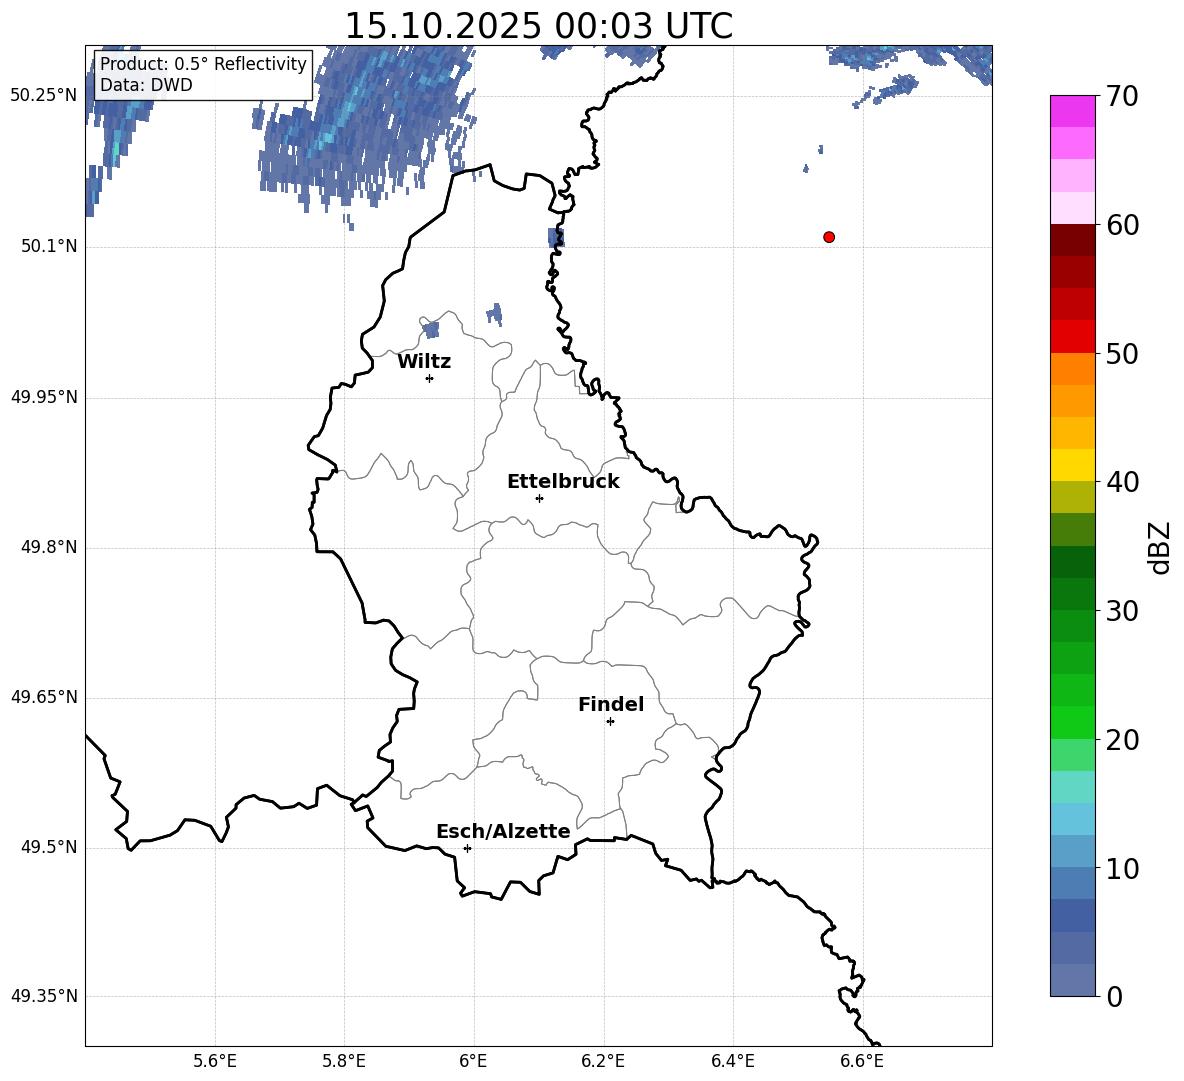1184x1081 pixels.
Task: Click the 5.6°E longitude label
Action: (215, 1061)
